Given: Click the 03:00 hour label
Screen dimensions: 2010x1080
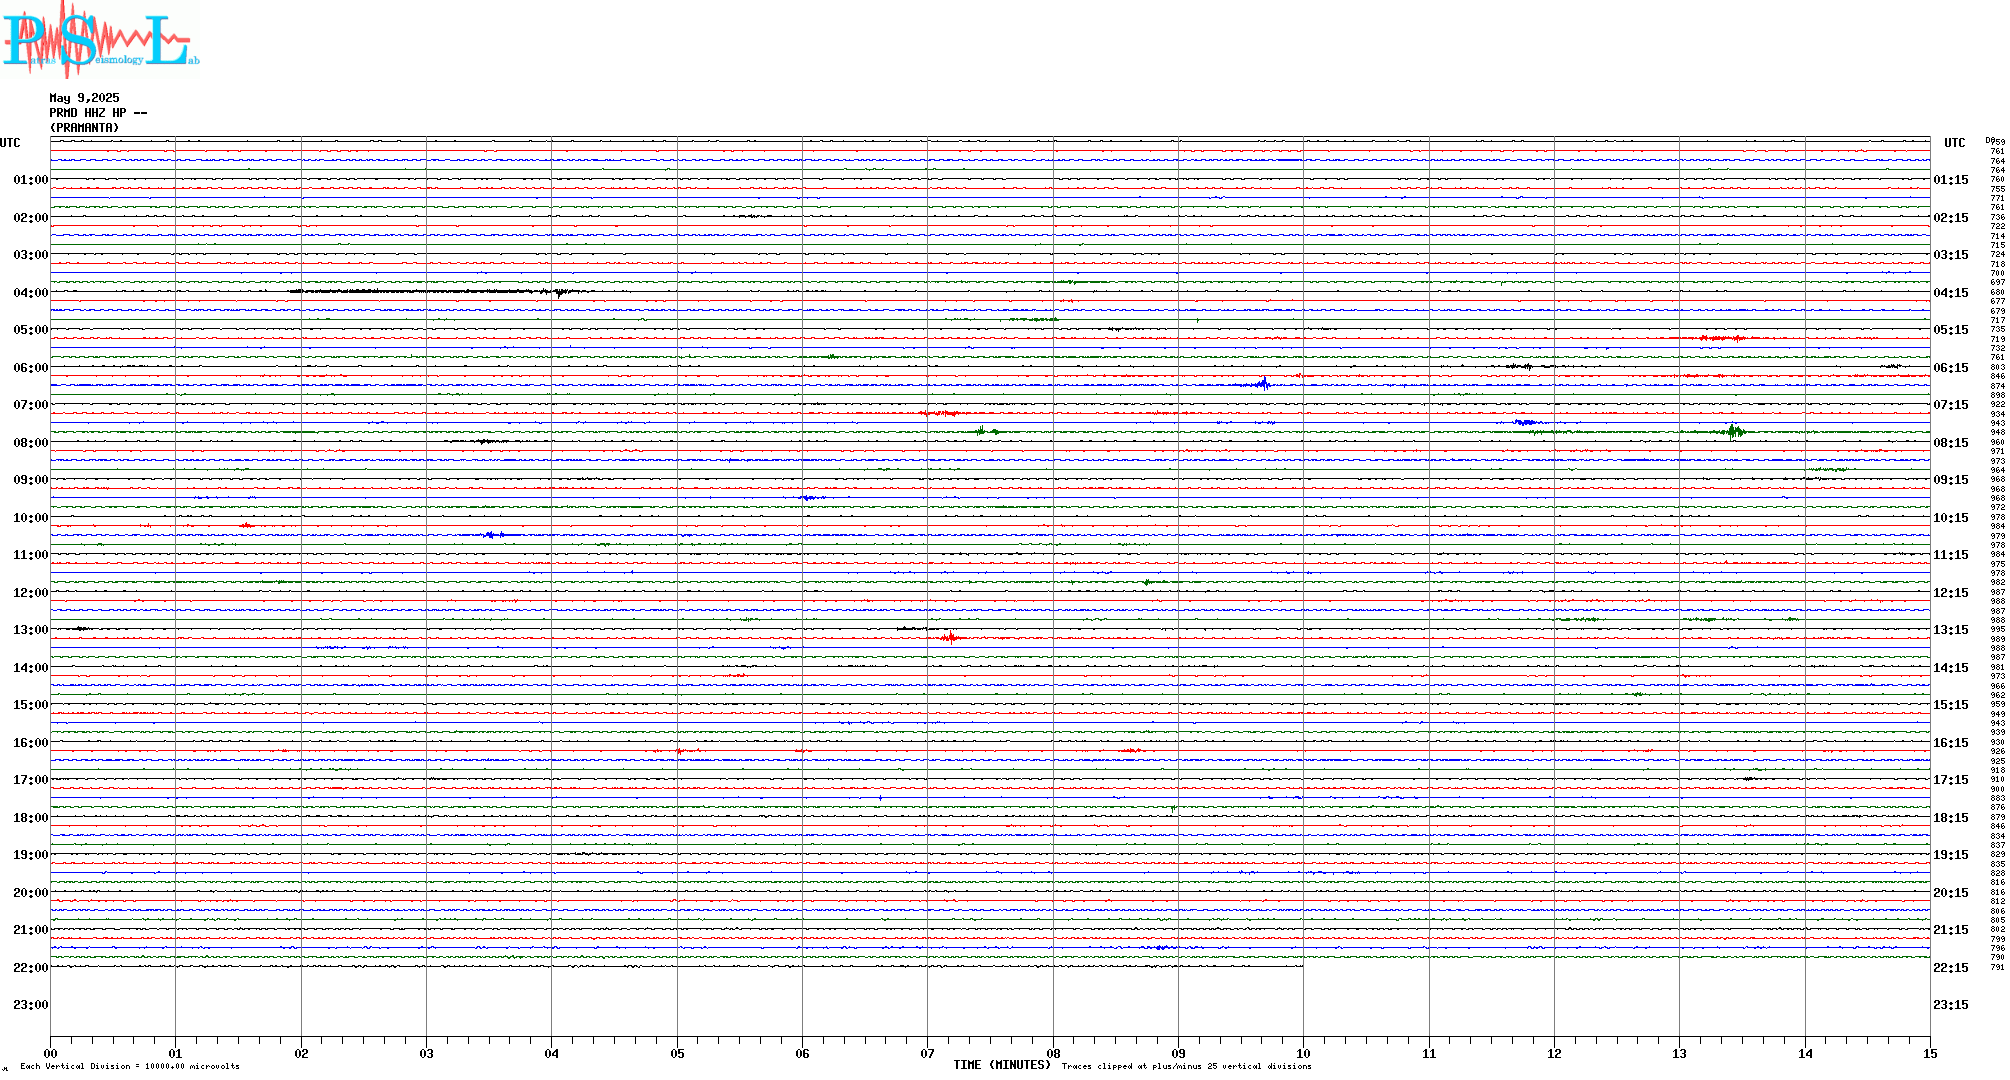Looking at the screenshot, I should pyautogui.click(x=31, y=255).
